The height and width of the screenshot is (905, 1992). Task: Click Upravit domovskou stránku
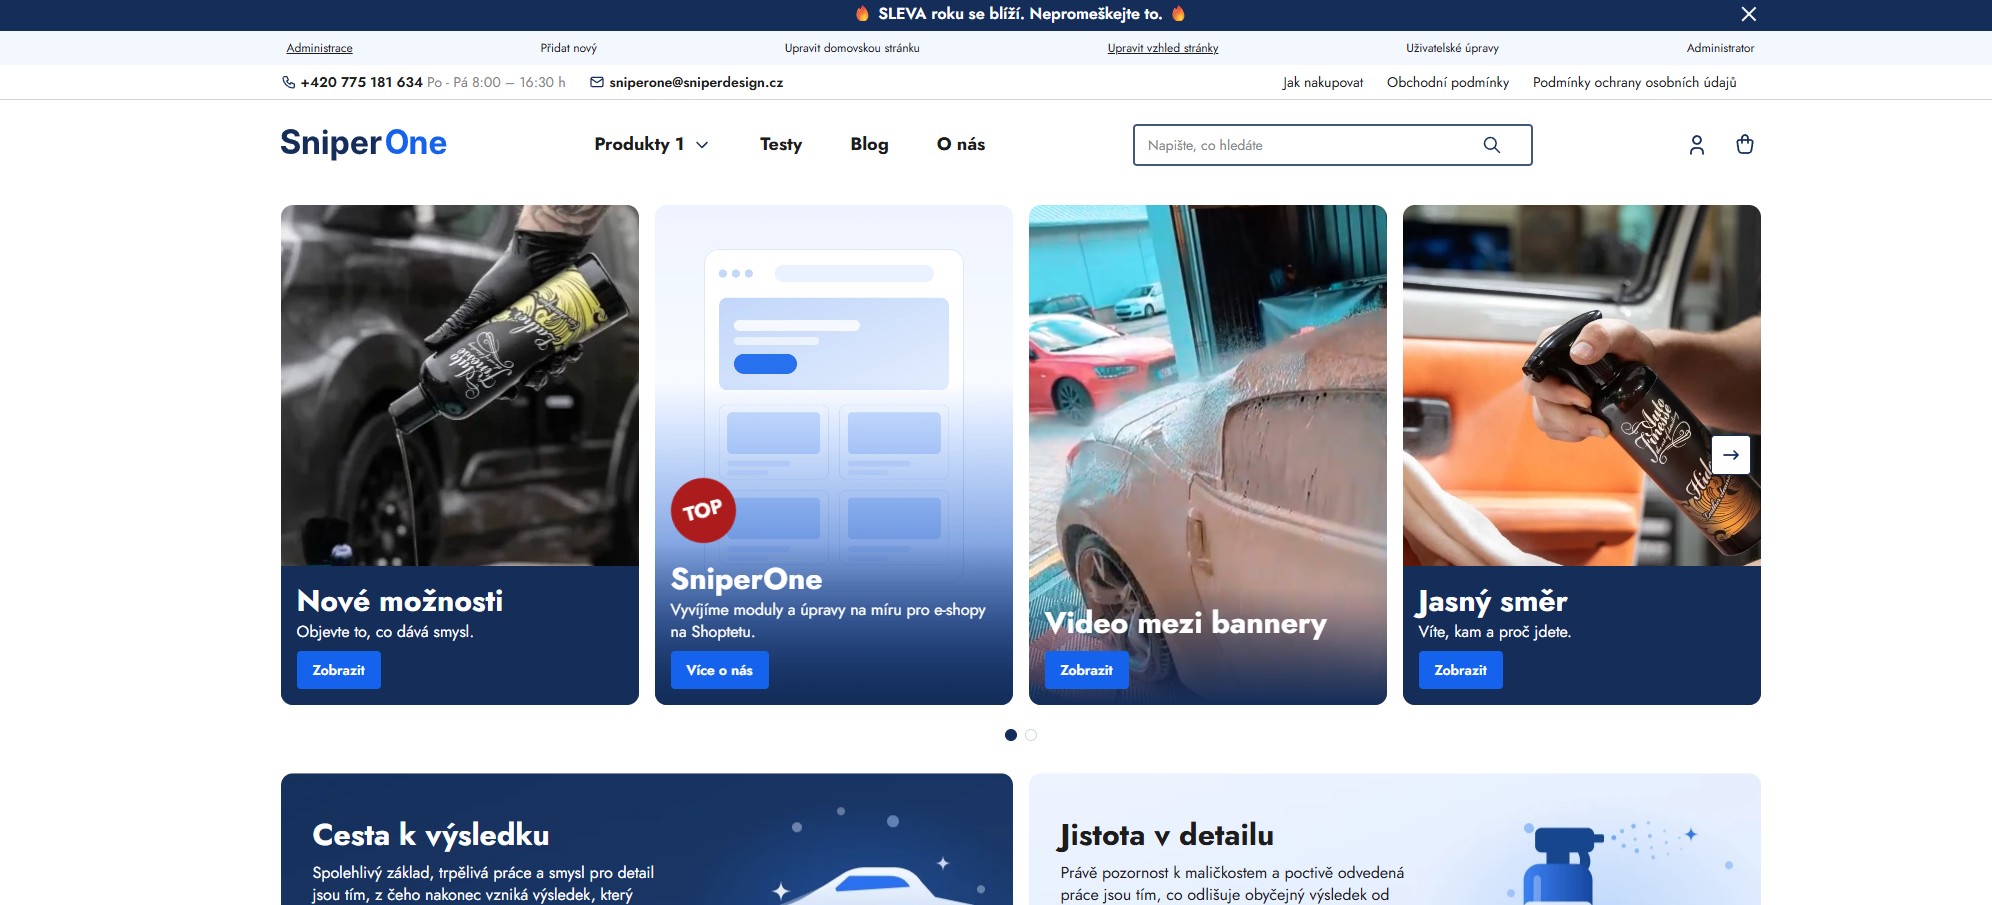[x=852, y=48]
